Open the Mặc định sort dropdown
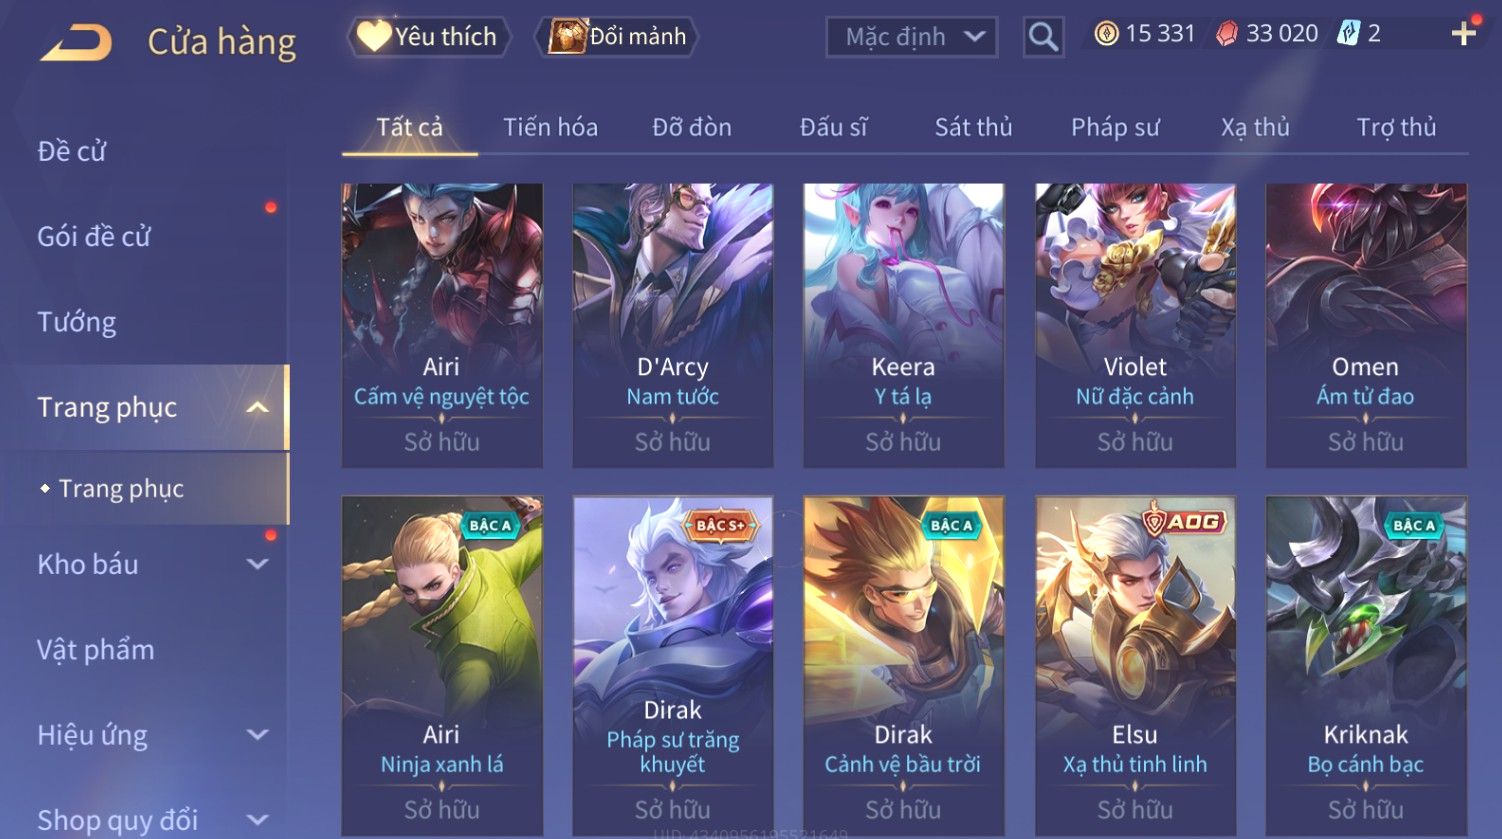Screen dimensions: 1502x839 912,38
